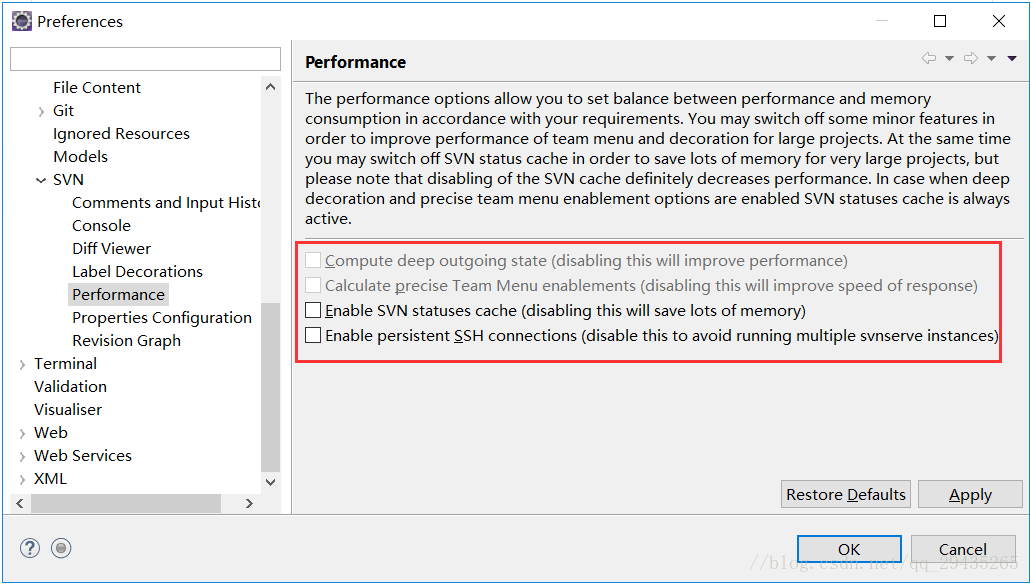
Task: Open the Revision Graph preferences page
Action: coord(126,340)
